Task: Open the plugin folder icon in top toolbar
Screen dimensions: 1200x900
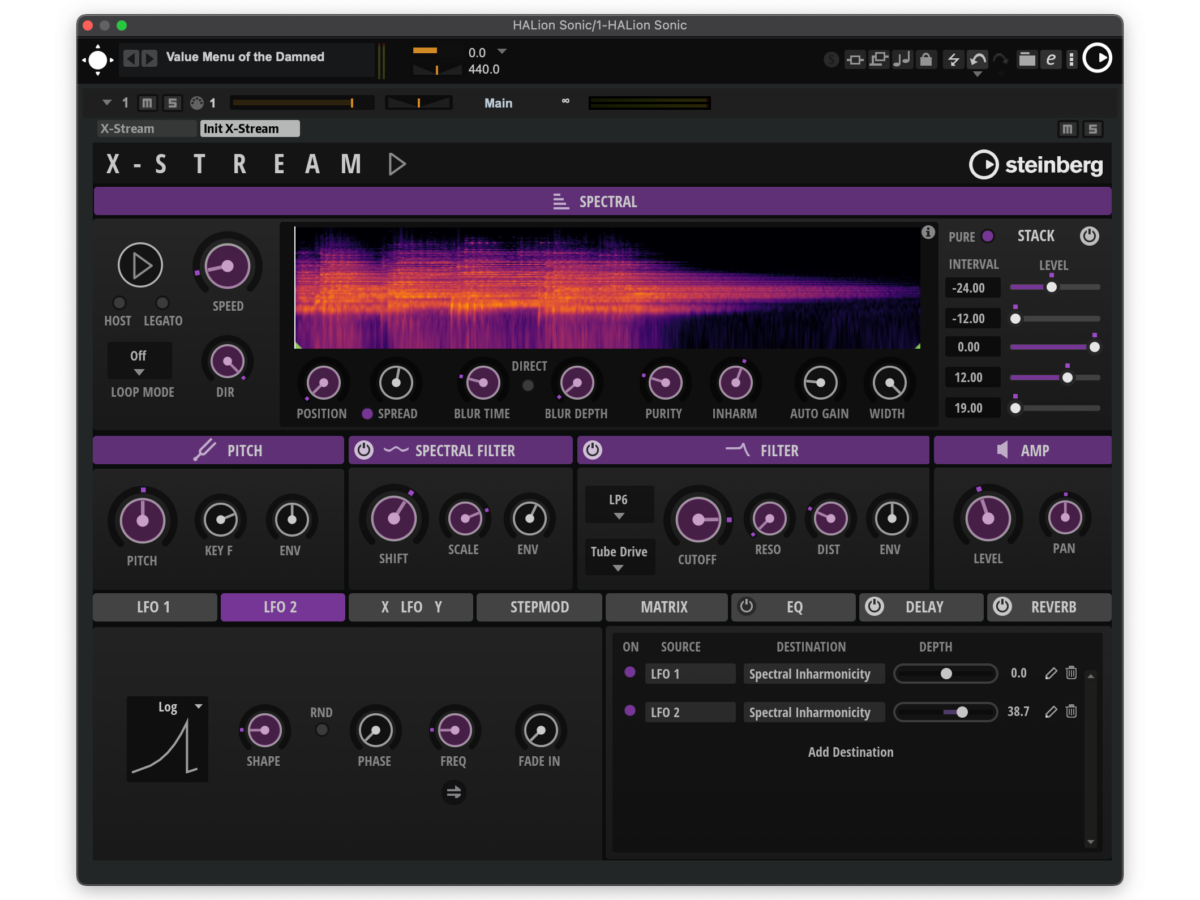Action: (1027, 59)
